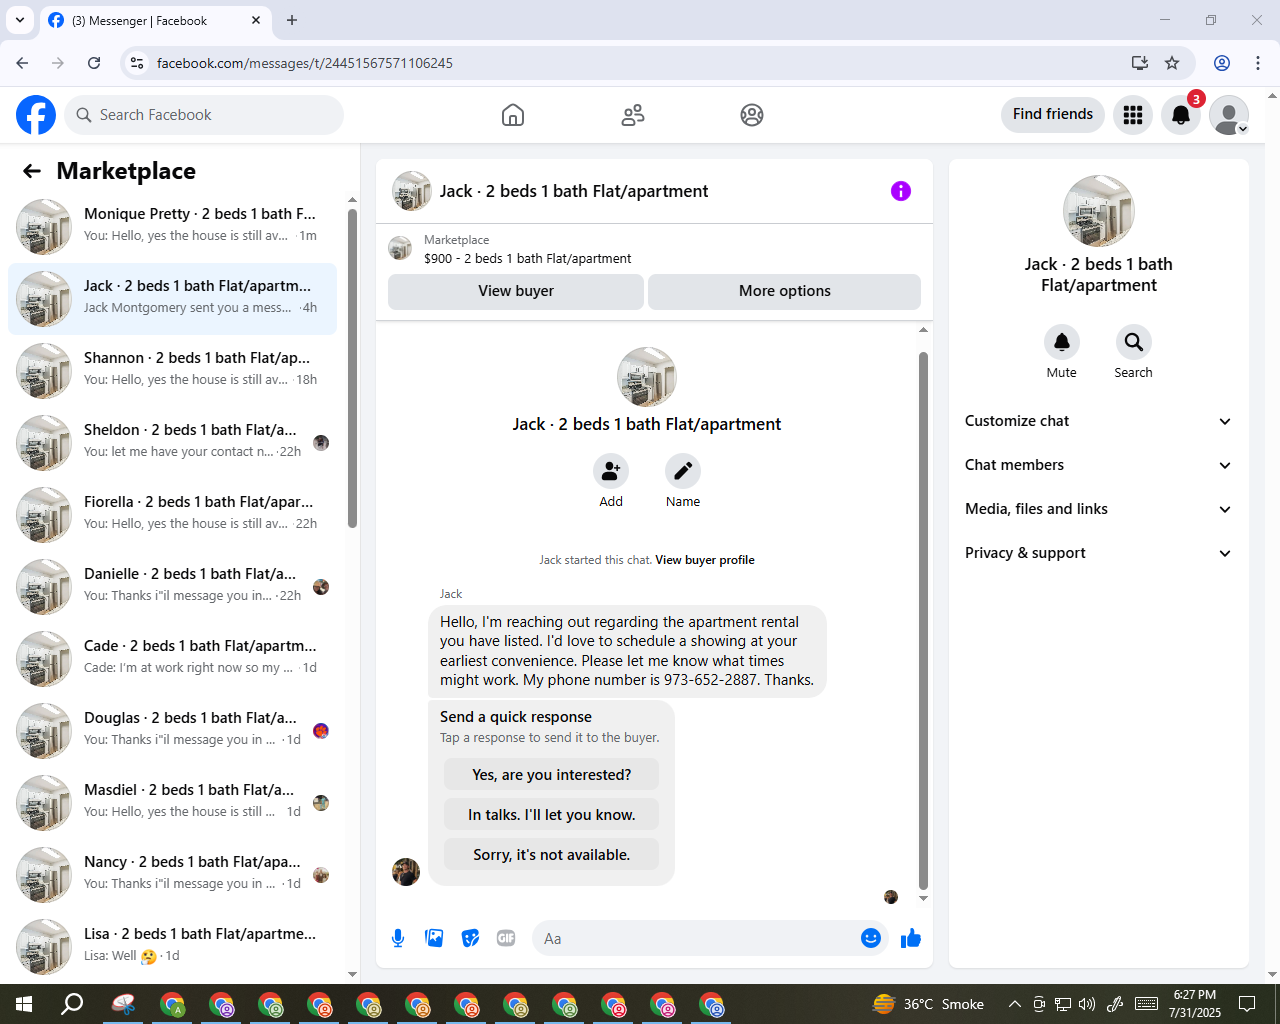Viewport: 1280px width, 1024px height.
Task: Show hidden system tray icons chevron
Action: [x=1014, y=1004]
